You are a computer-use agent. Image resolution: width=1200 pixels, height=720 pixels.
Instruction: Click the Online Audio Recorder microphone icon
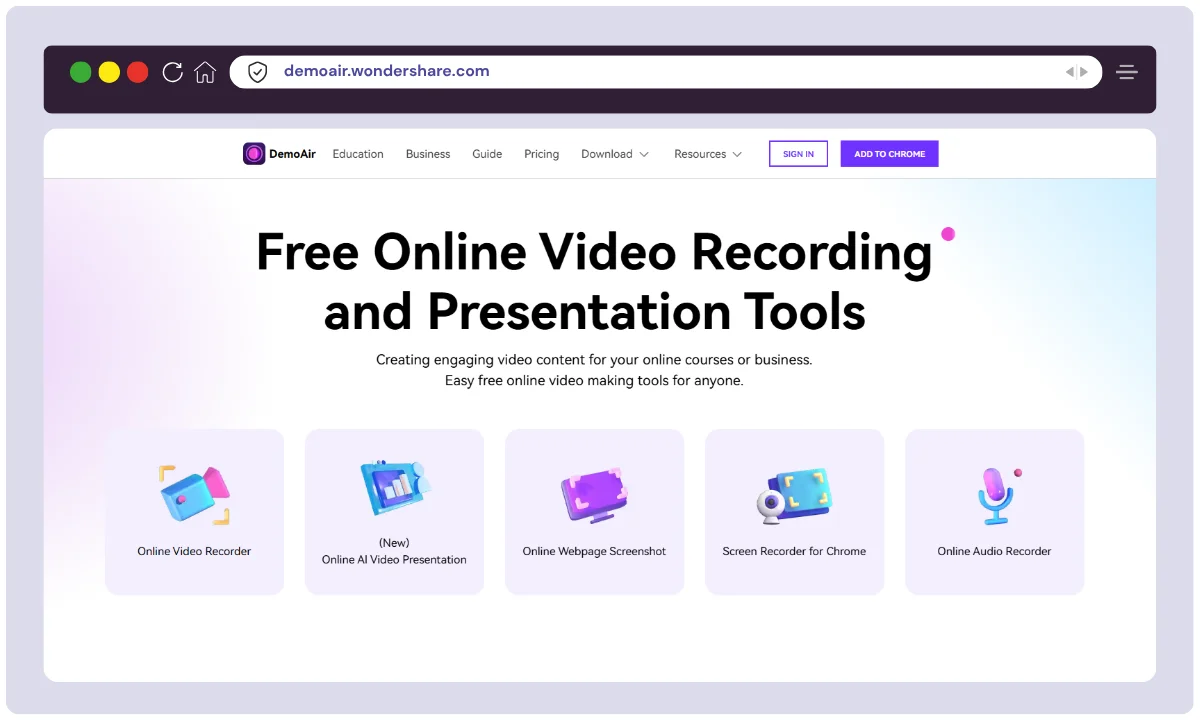994,495
